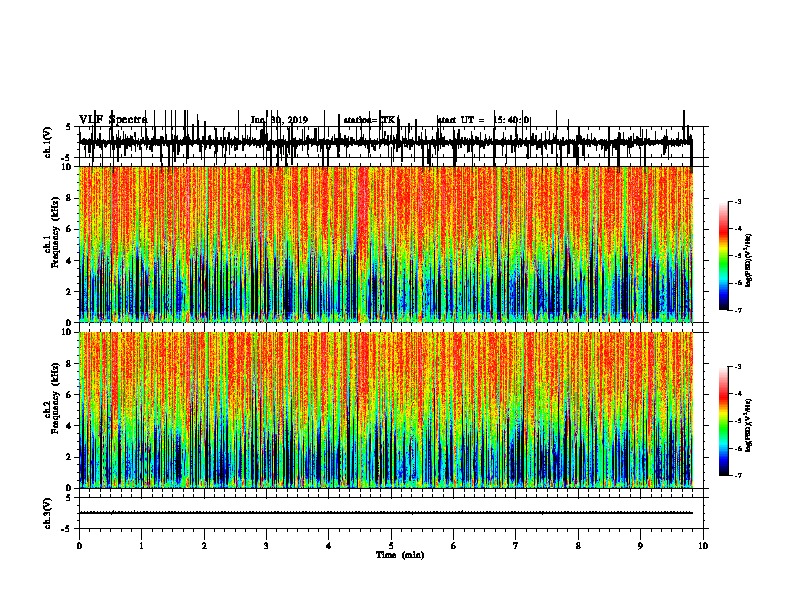The image size is (792, 612).
Task: Click the "6" kHz tick on ch.1 spectrogram
Action: (69, 229)
